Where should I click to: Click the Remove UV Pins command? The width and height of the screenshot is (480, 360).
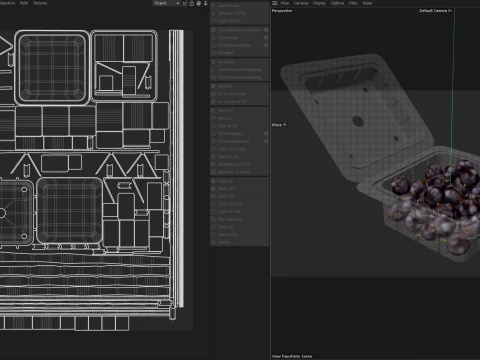pyautogui.click(x=239, y=13)
